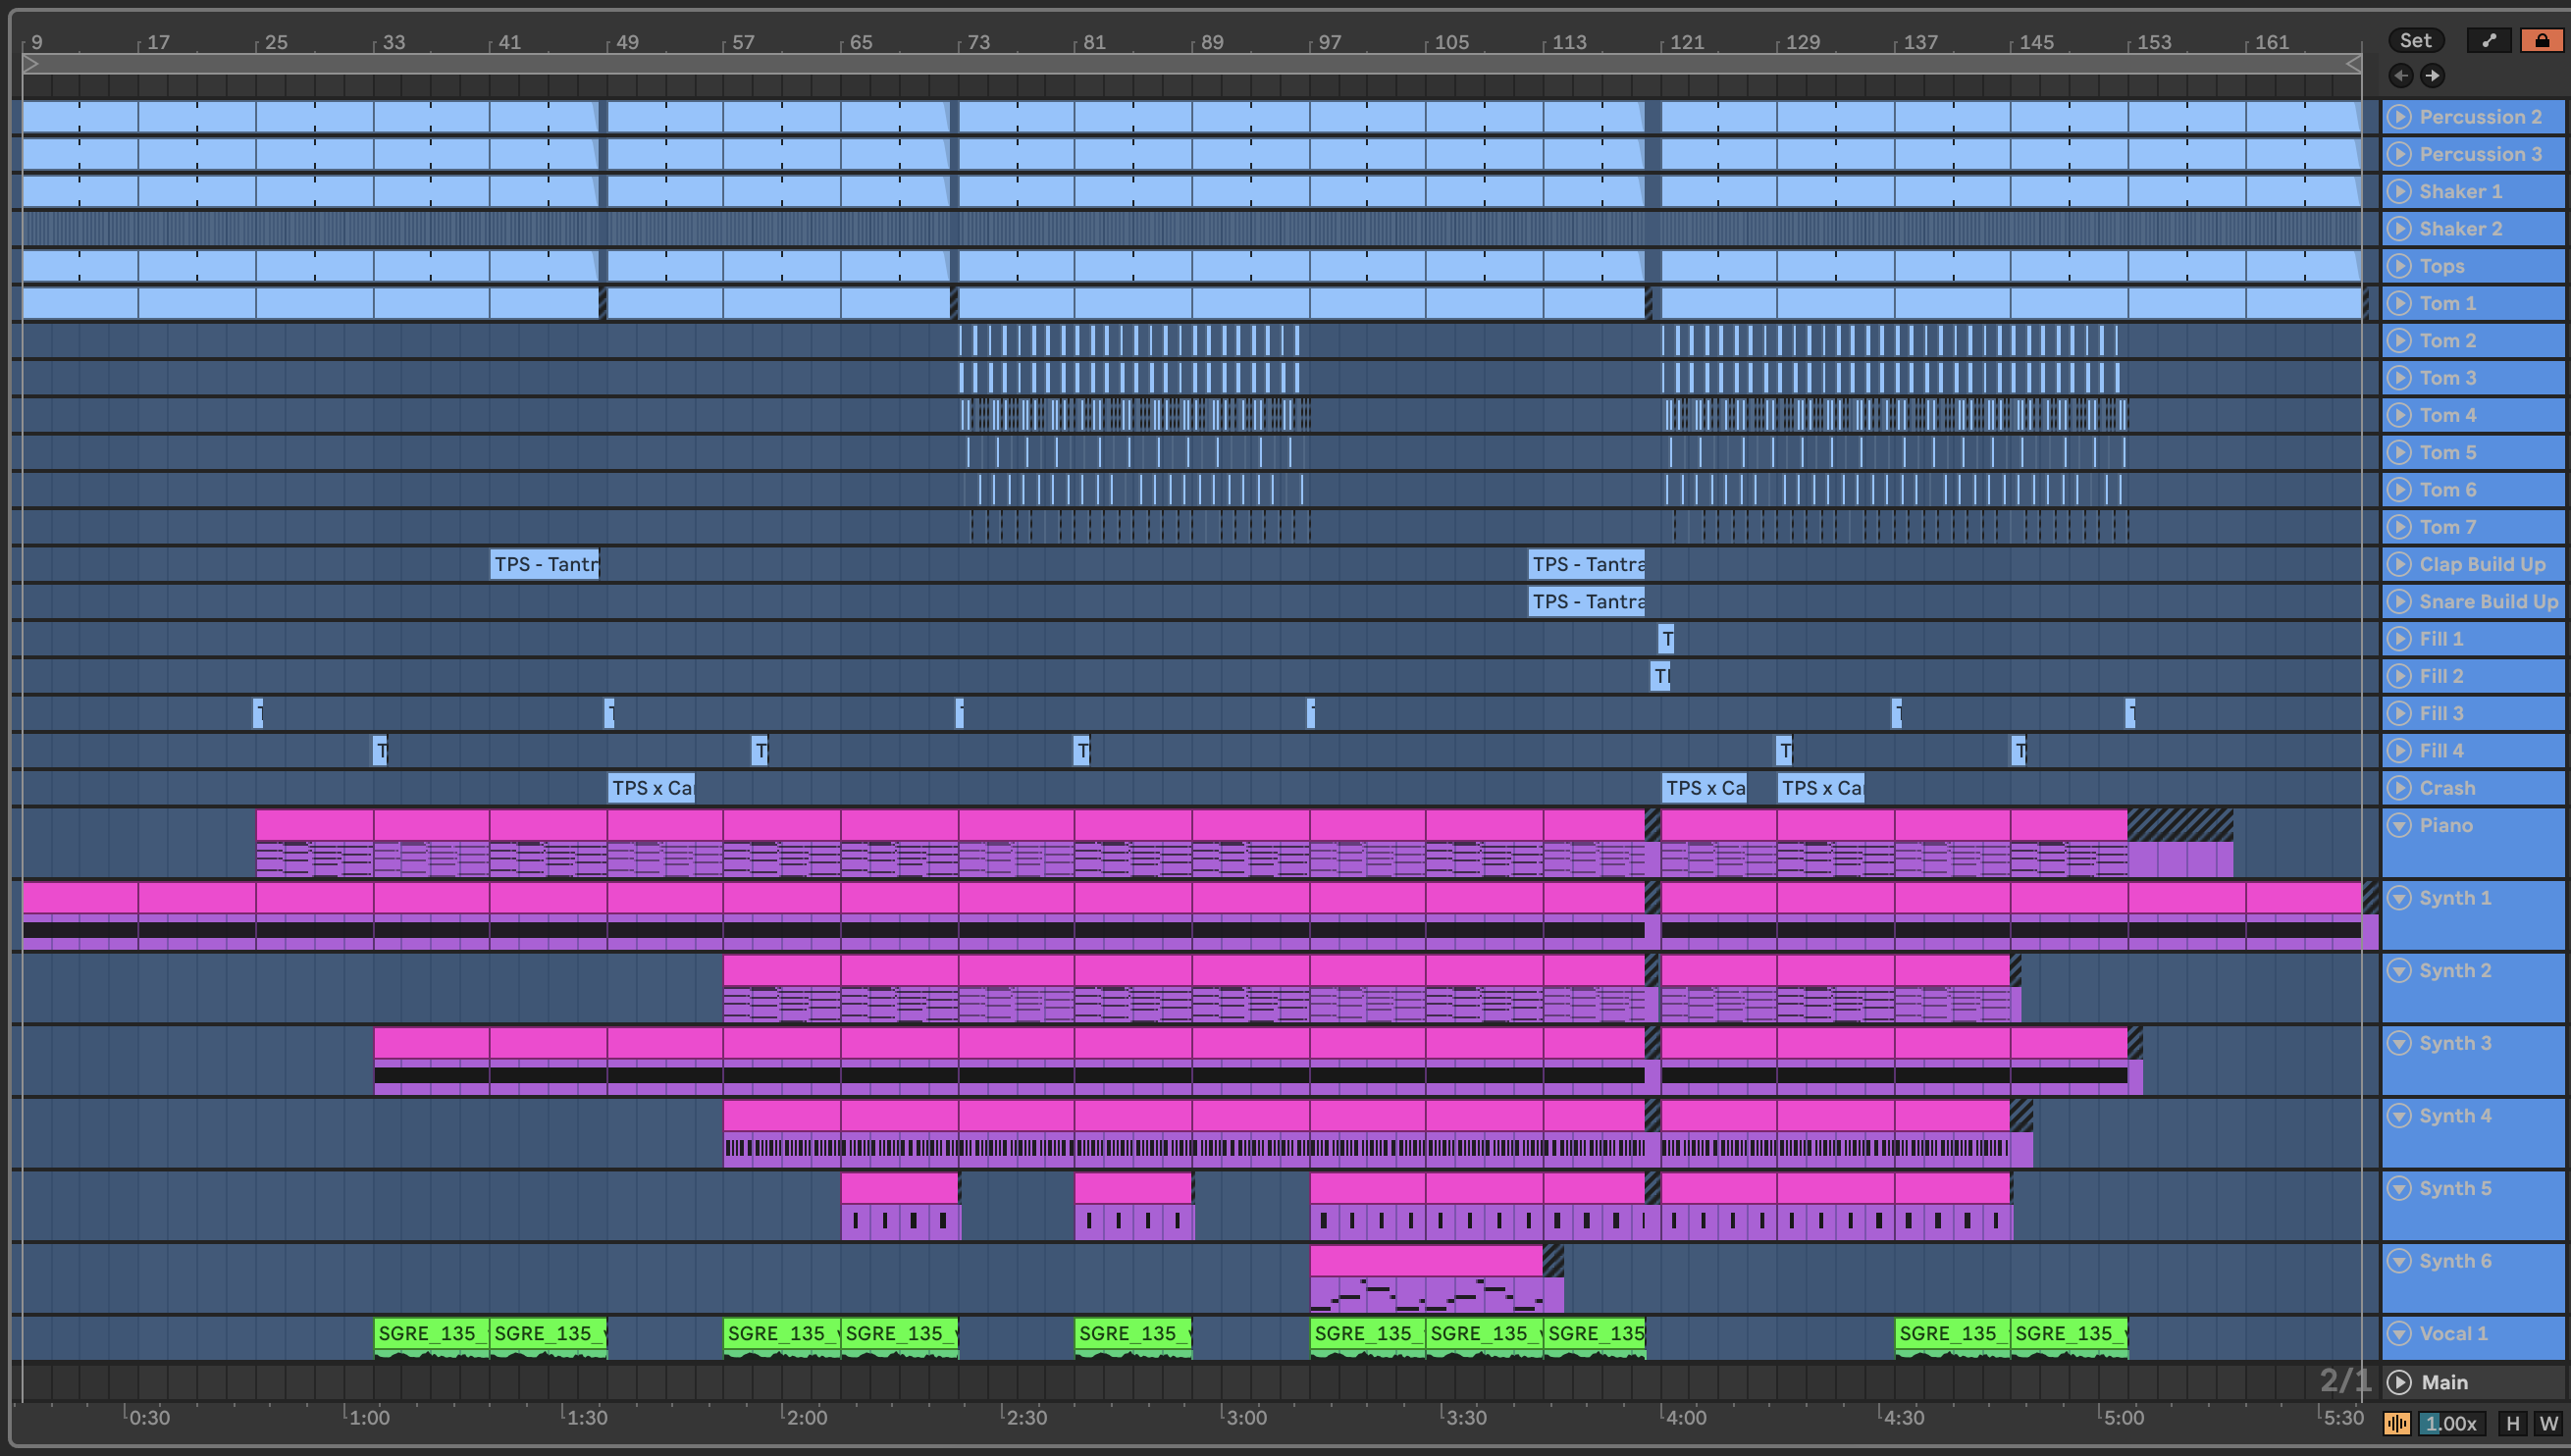Toggle automation mode link icon

point(2489,40)
